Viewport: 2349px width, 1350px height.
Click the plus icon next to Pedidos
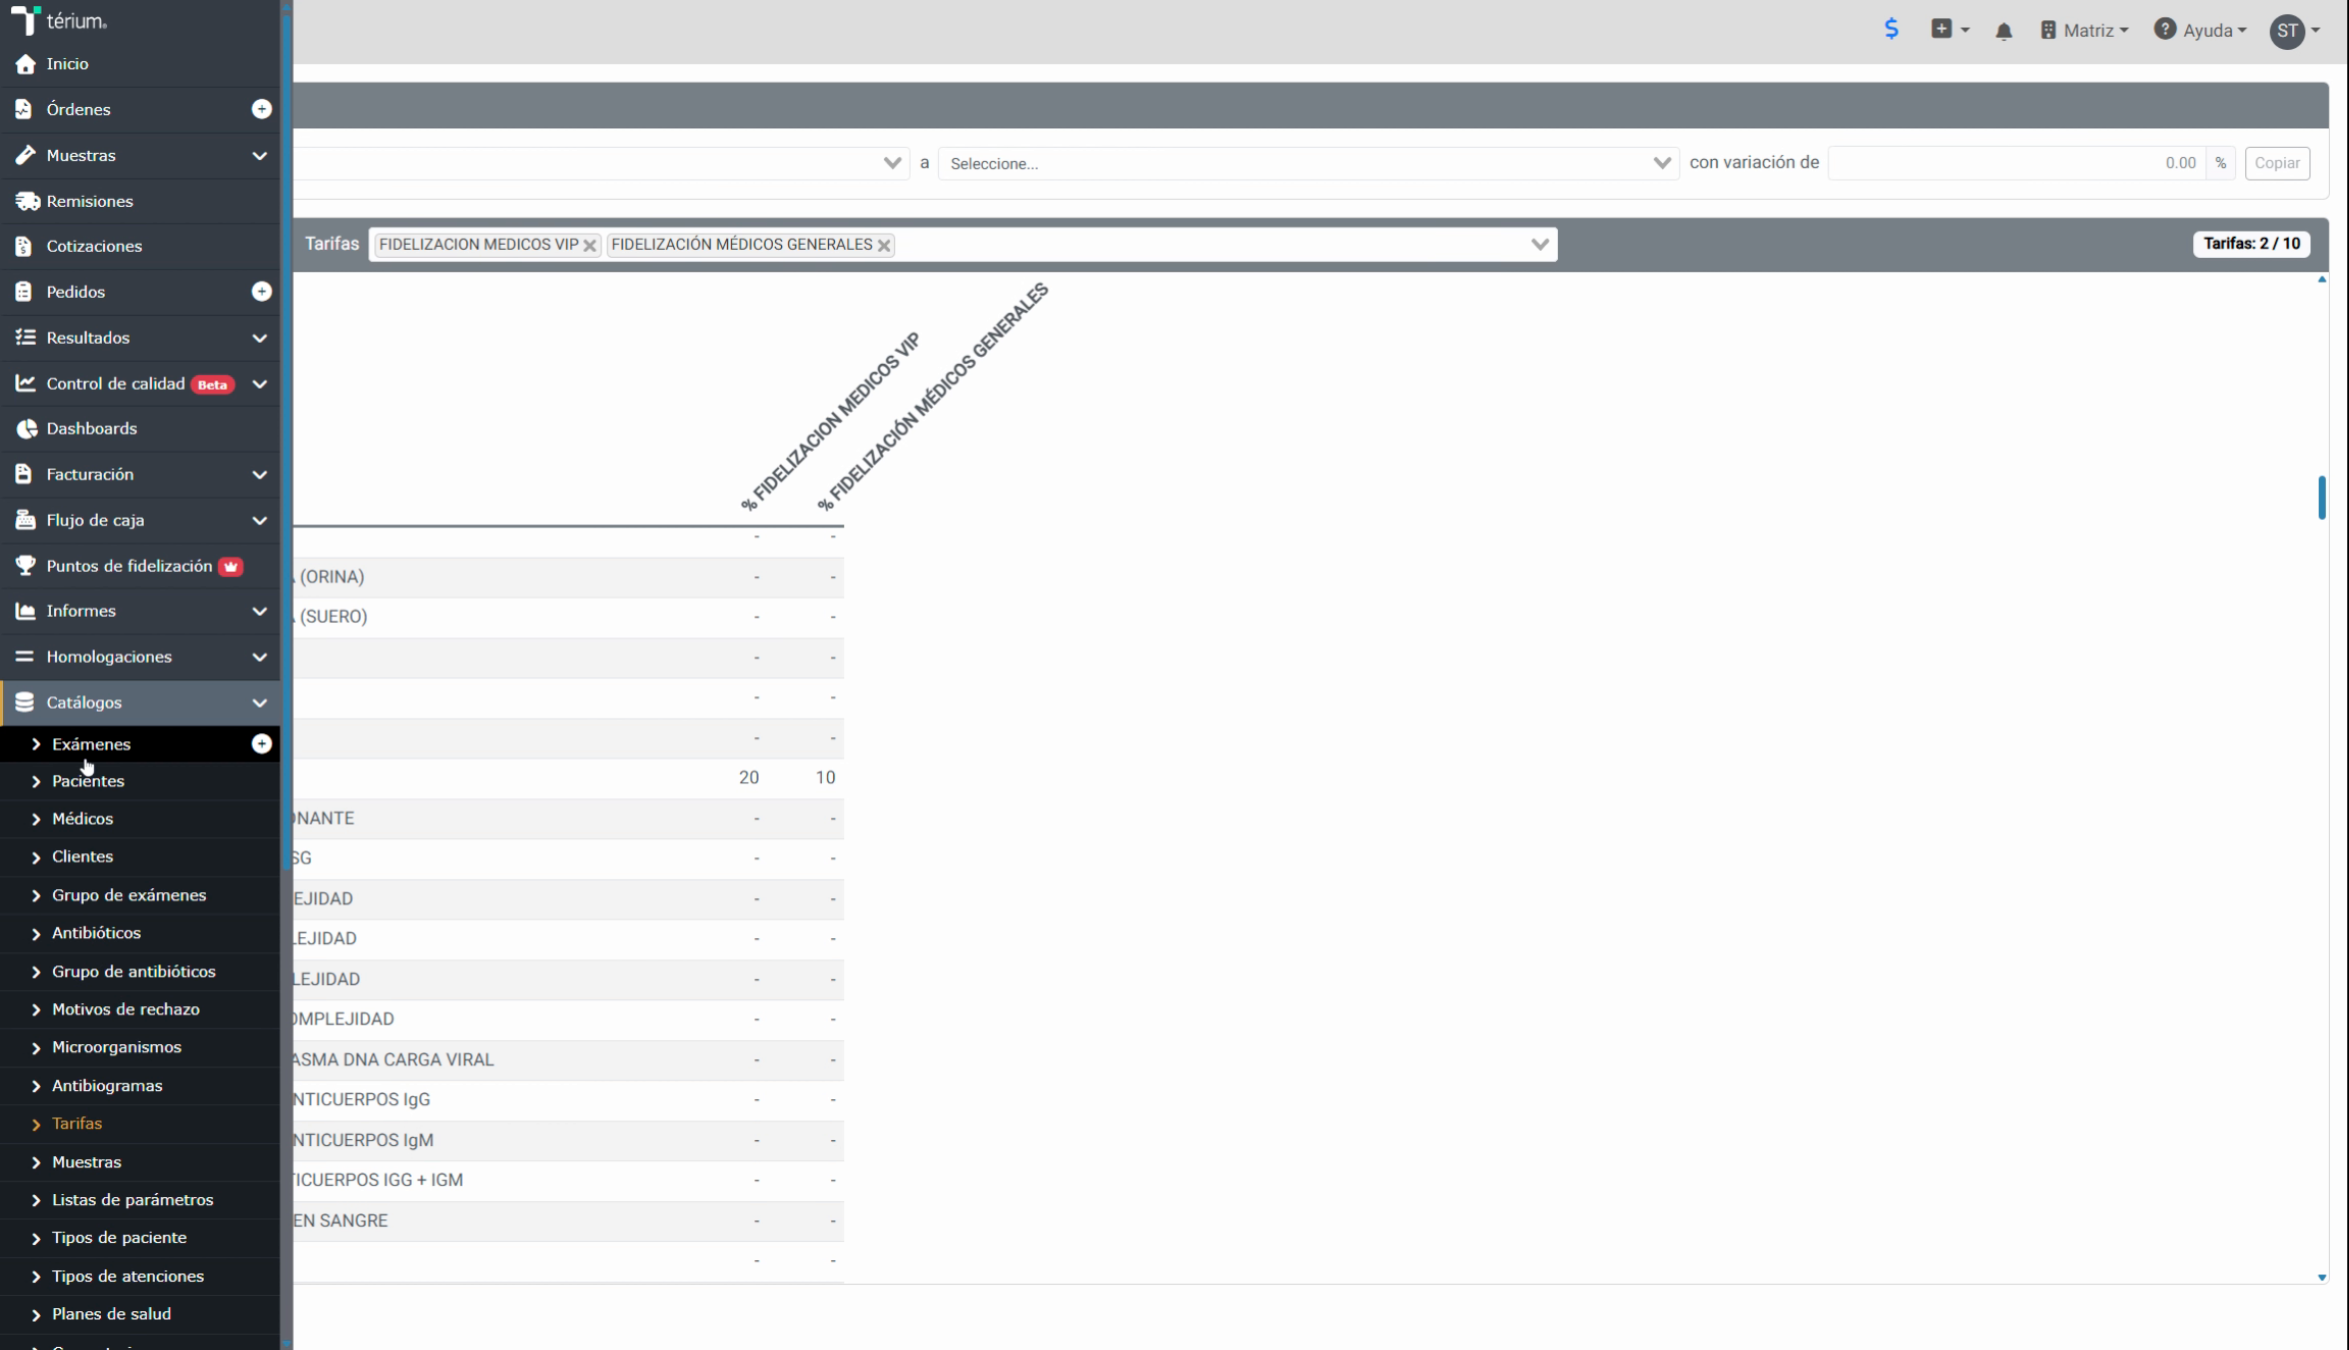point(261,291)
